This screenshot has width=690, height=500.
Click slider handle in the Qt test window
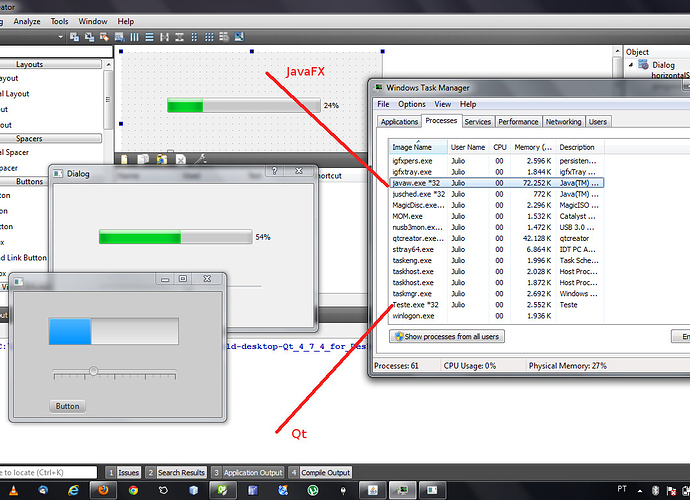tap(93, 371)
